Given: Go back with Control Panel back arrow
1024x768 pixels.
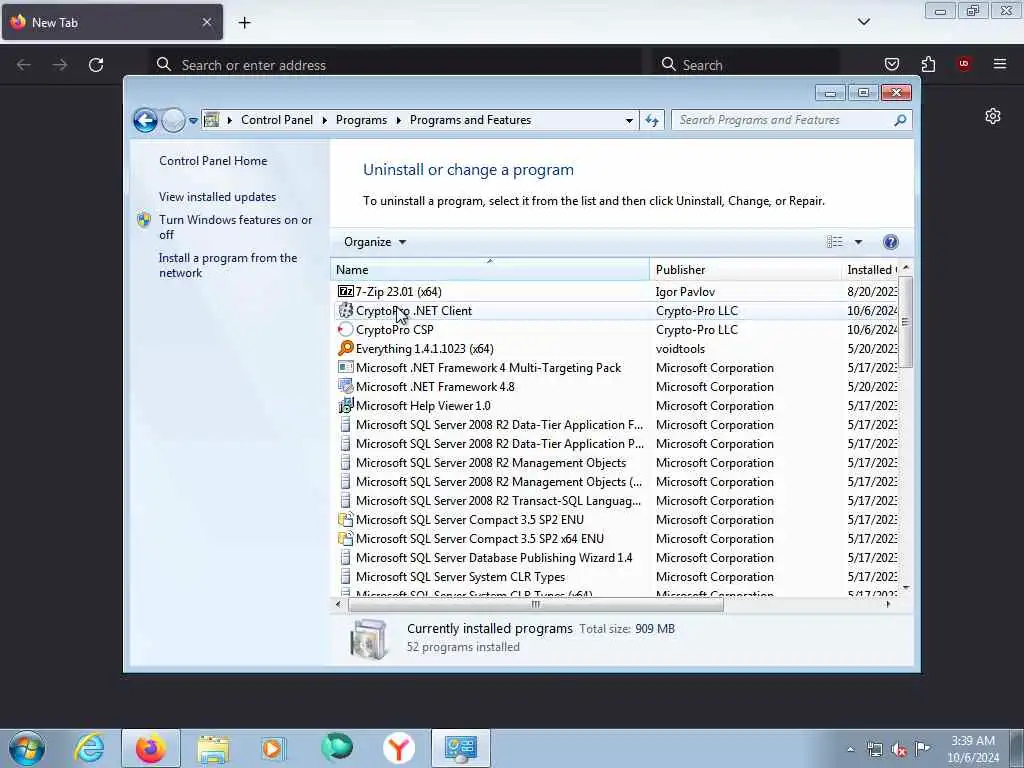Looking at the screenshot, I should coord(145,120).
